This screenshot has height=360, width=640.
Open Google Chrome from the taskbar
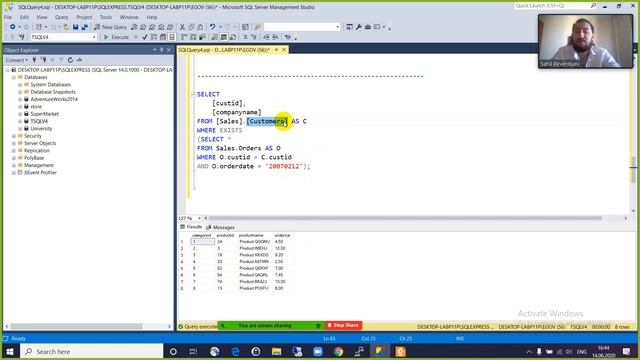point(338,351)
